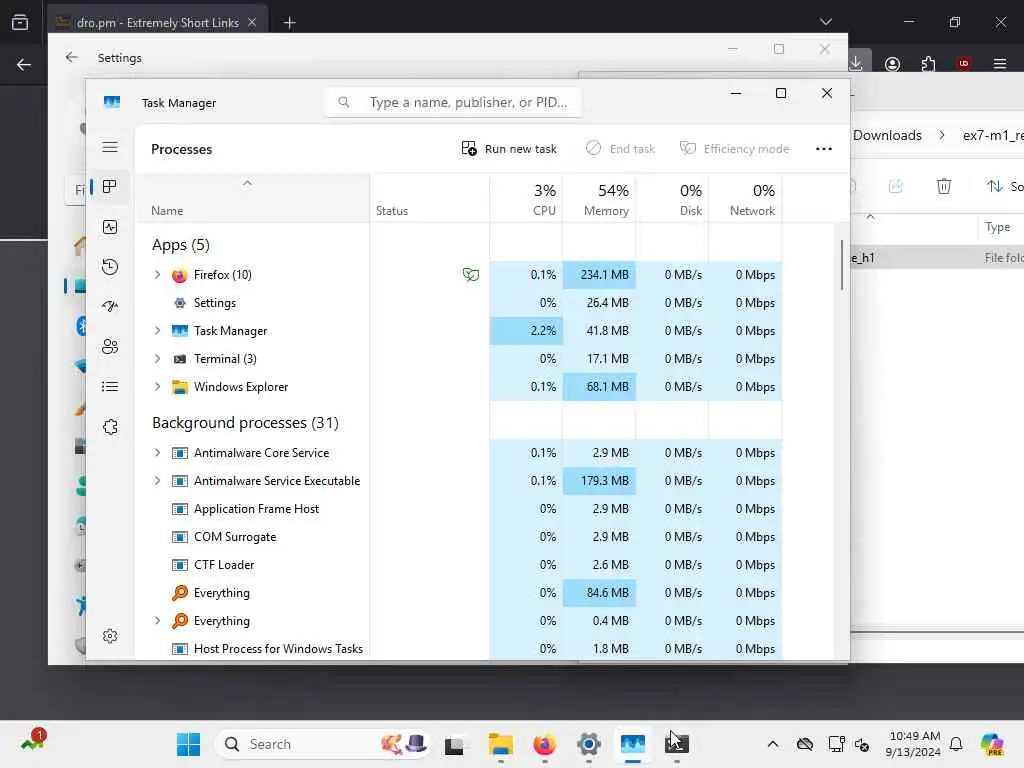The height and width of the screenshot is (768, 1024).
Task: Open the more options ellipsis menu
Action: [824, 149]
